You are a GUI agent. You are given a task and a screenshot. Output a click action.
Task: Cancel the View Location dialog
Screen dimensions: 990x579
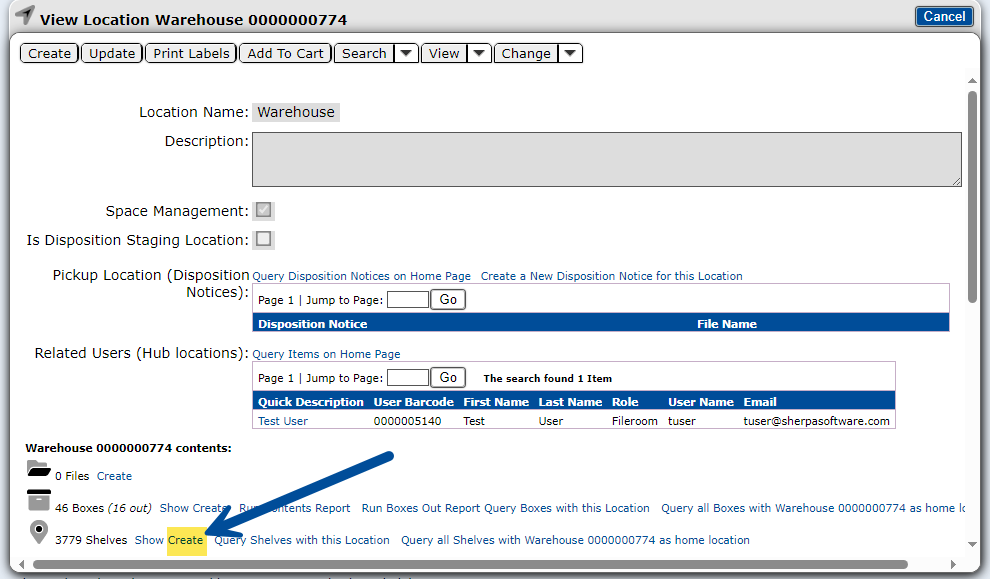click(944, 16)
